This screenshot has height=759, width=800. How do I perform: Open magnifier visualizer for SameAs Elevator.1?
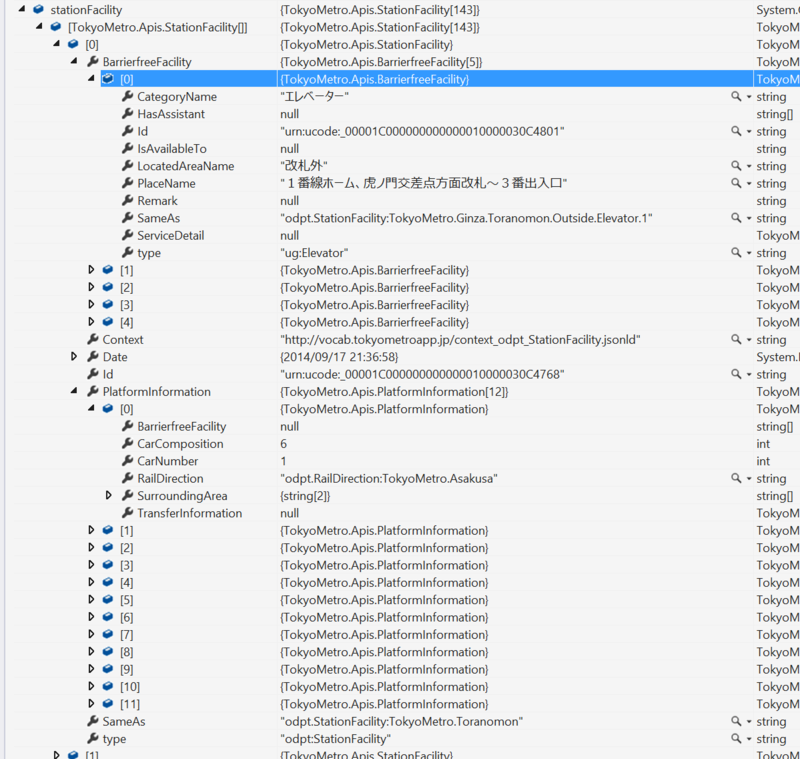[736, 217]
